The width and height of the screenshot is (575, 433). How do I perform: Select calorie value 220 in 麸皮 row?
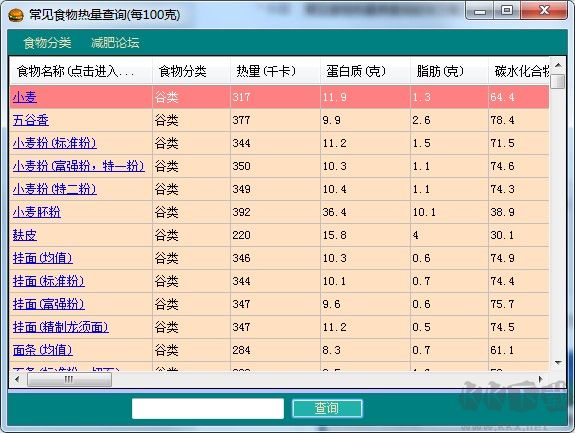[x=241, y=235]
